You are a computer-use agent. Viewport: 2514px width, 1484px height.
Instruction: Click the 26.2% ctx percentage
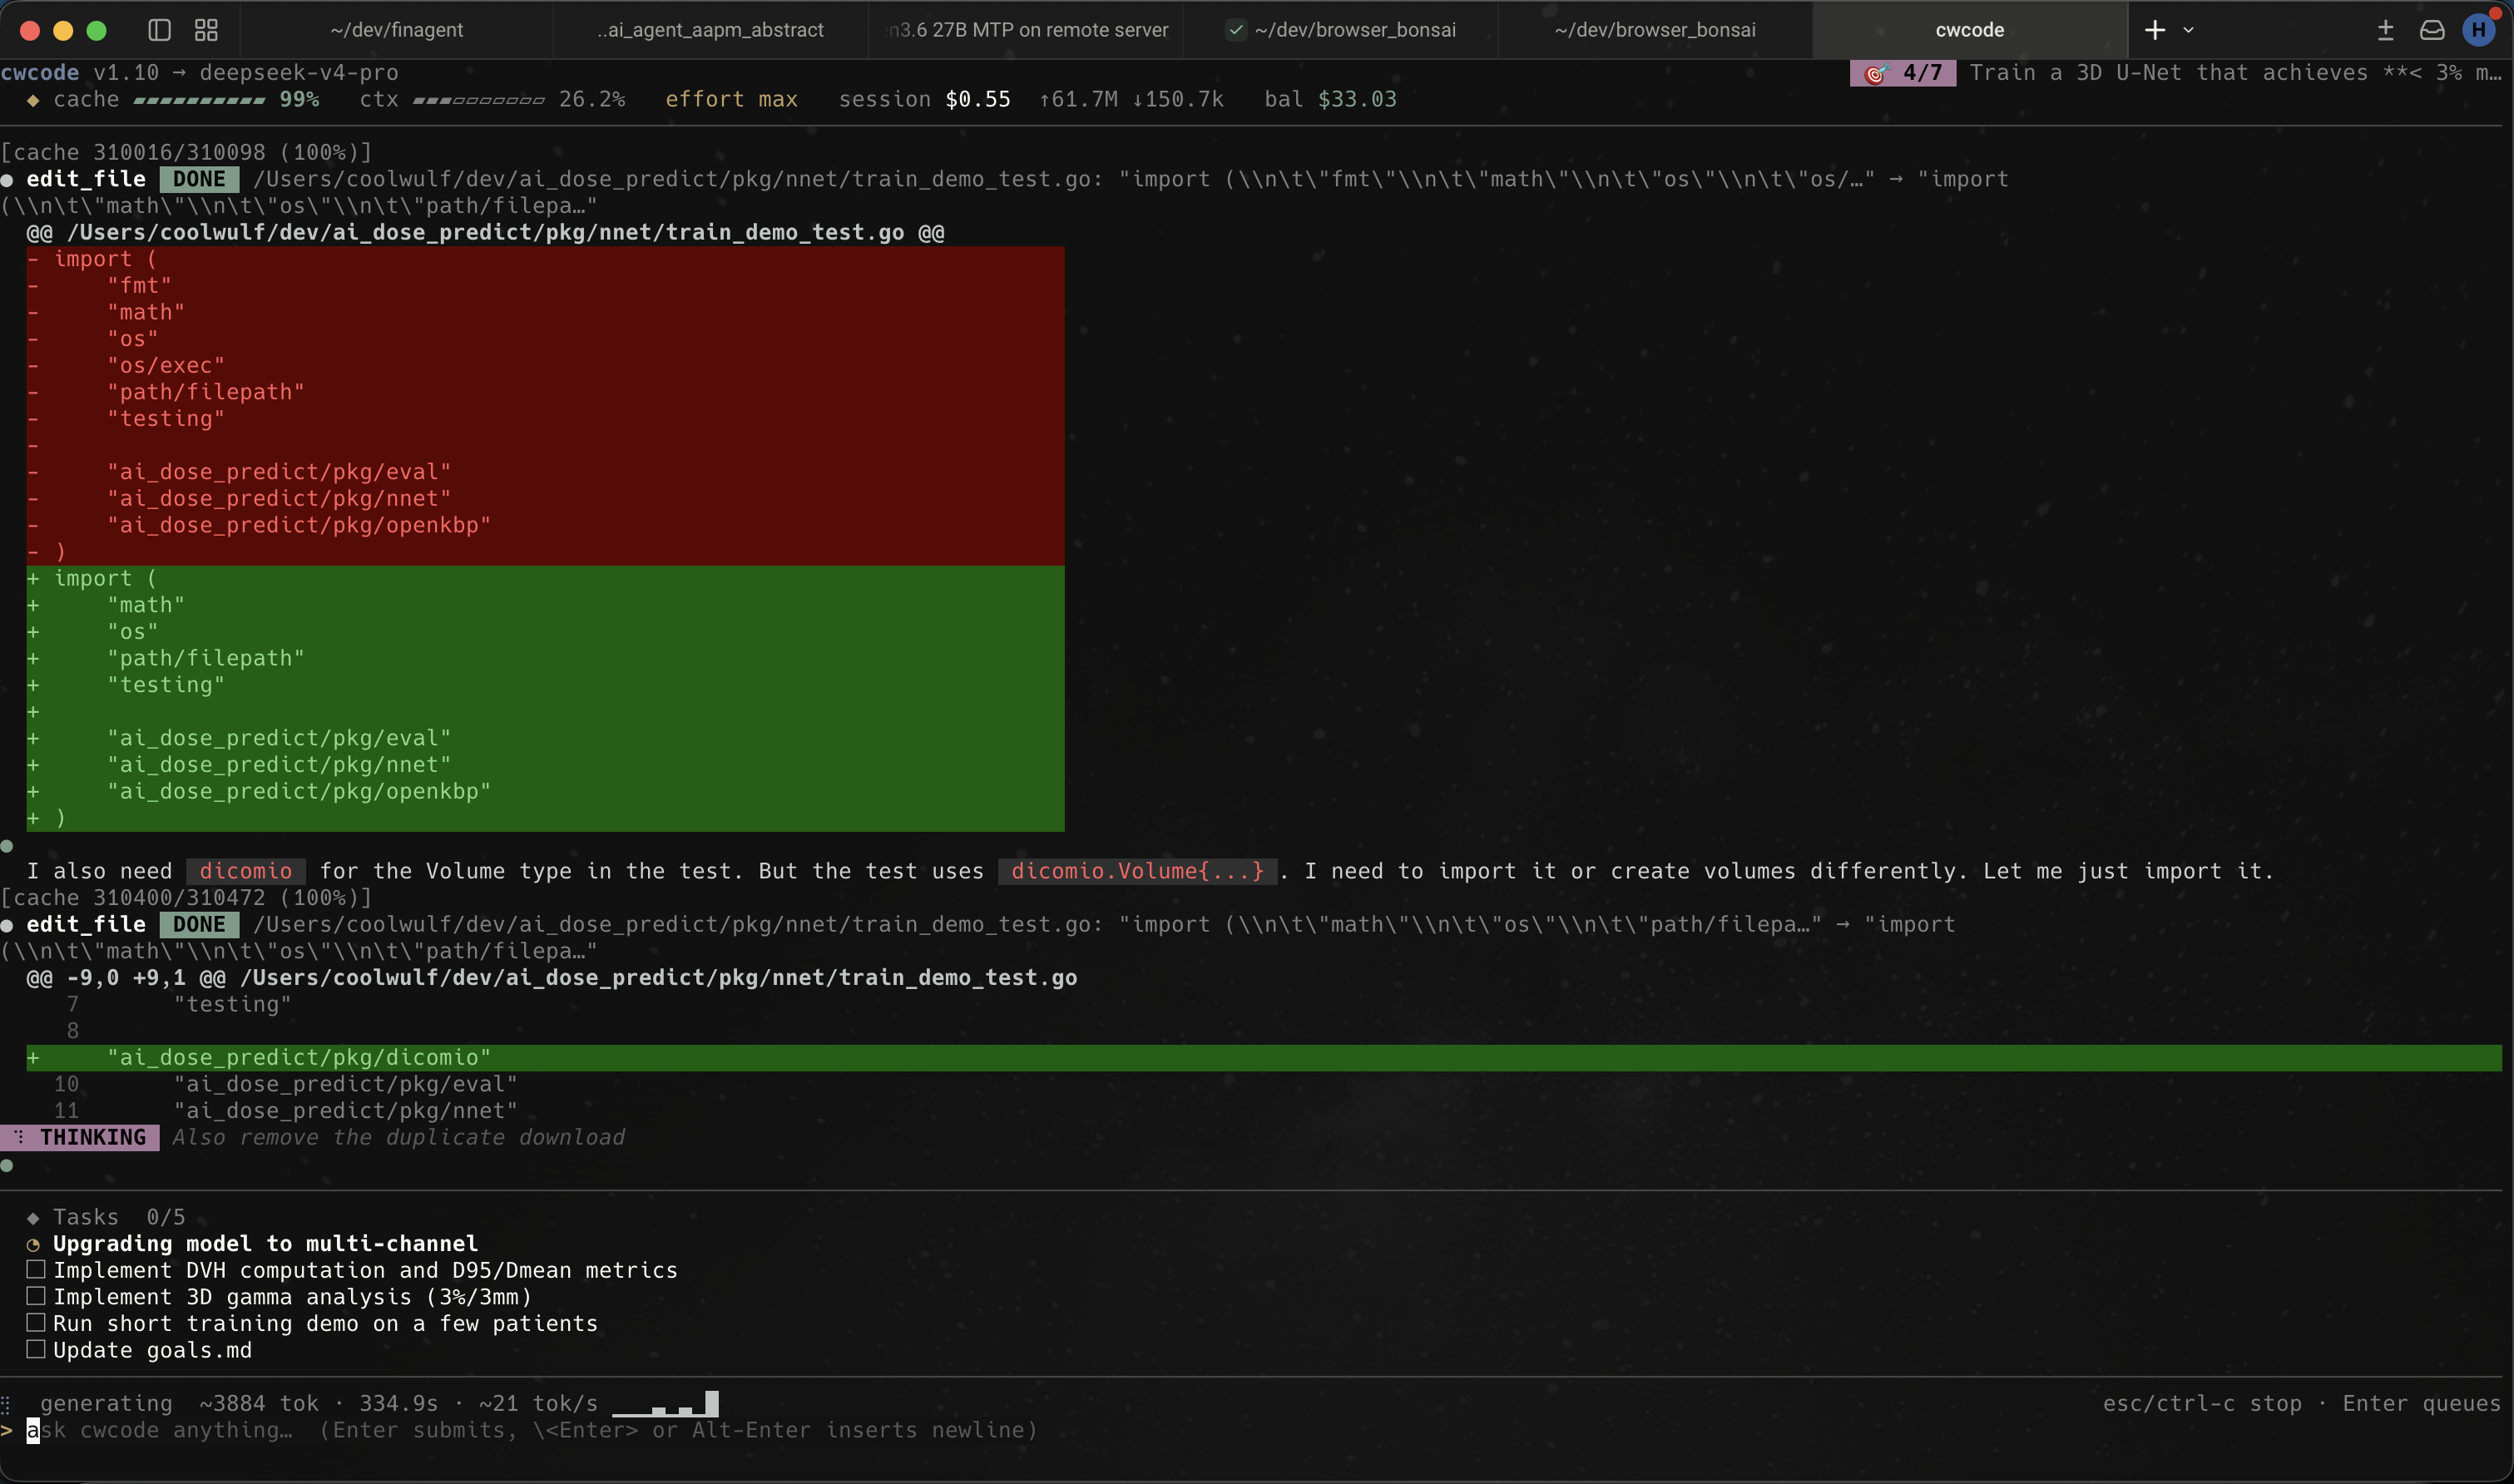[x=592, y=100]
